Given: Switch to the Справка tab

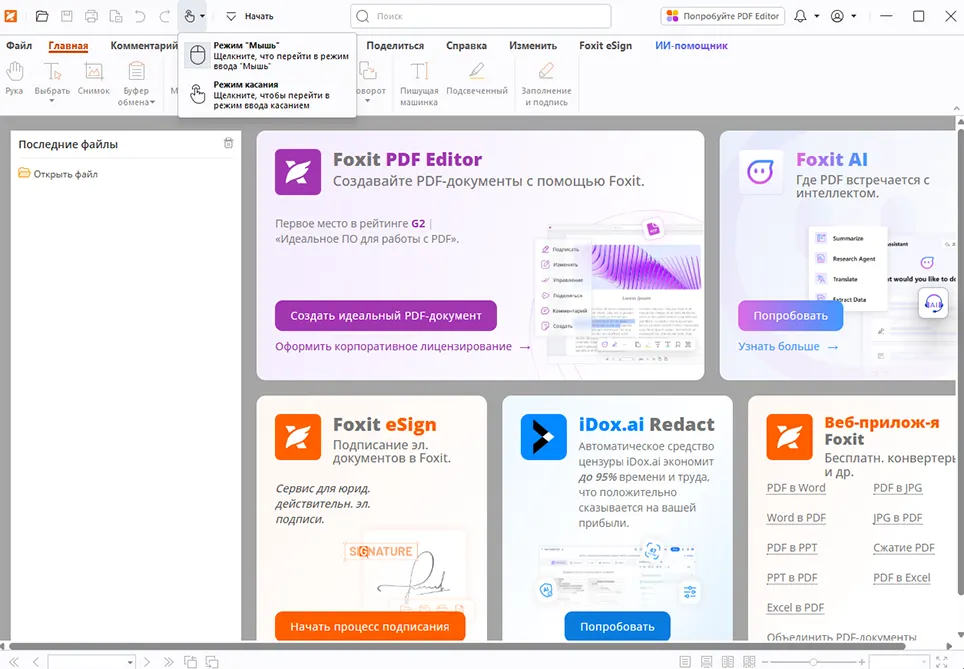Looking at the screenshot, I should pyautogui.click(x=466, y=46).
